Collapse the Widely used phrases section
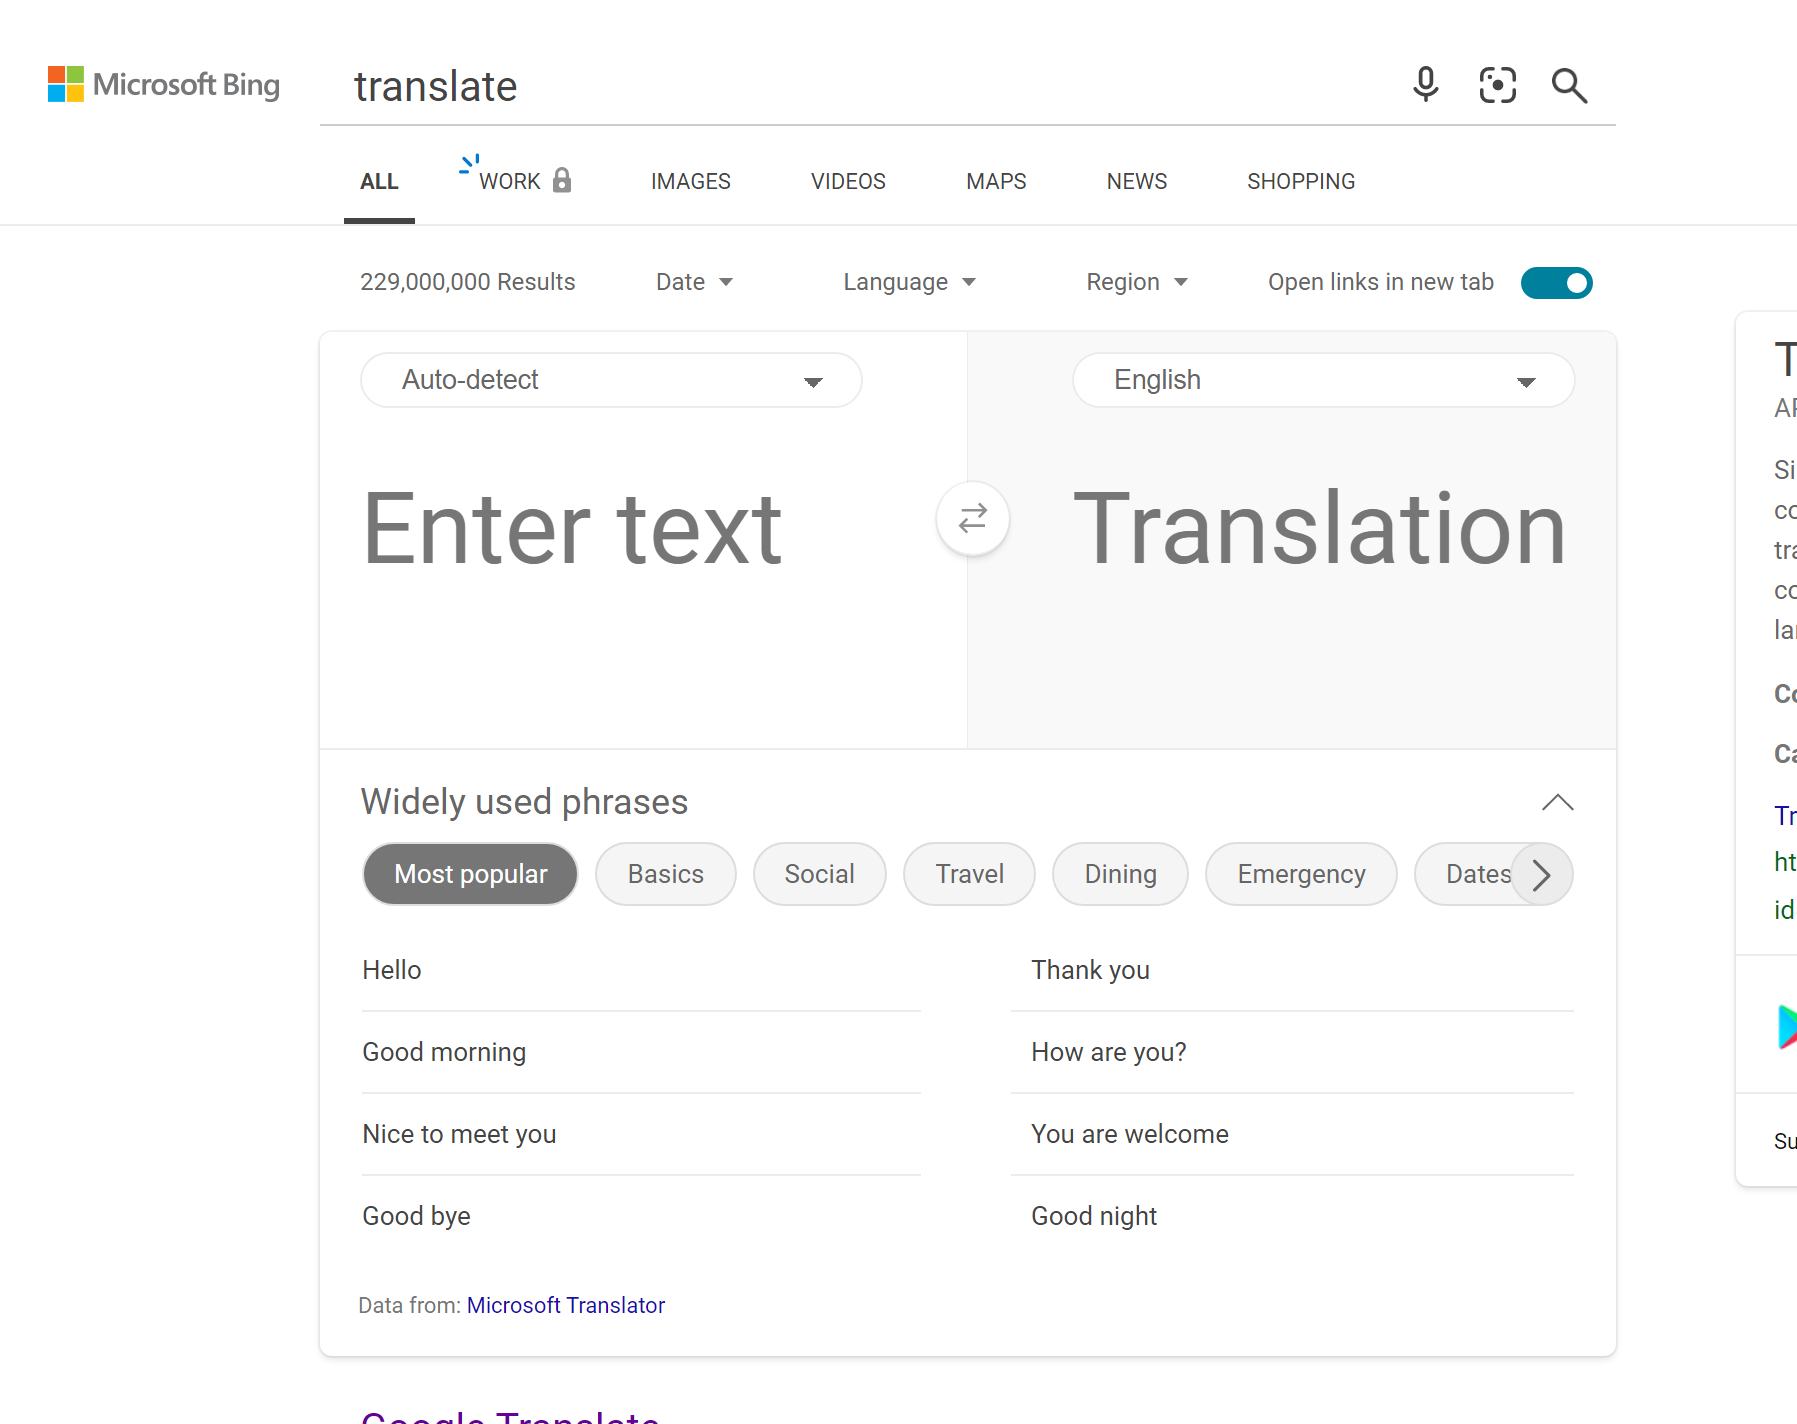This screenshot has height=1424, width=1797. (x=1557, y=801)
